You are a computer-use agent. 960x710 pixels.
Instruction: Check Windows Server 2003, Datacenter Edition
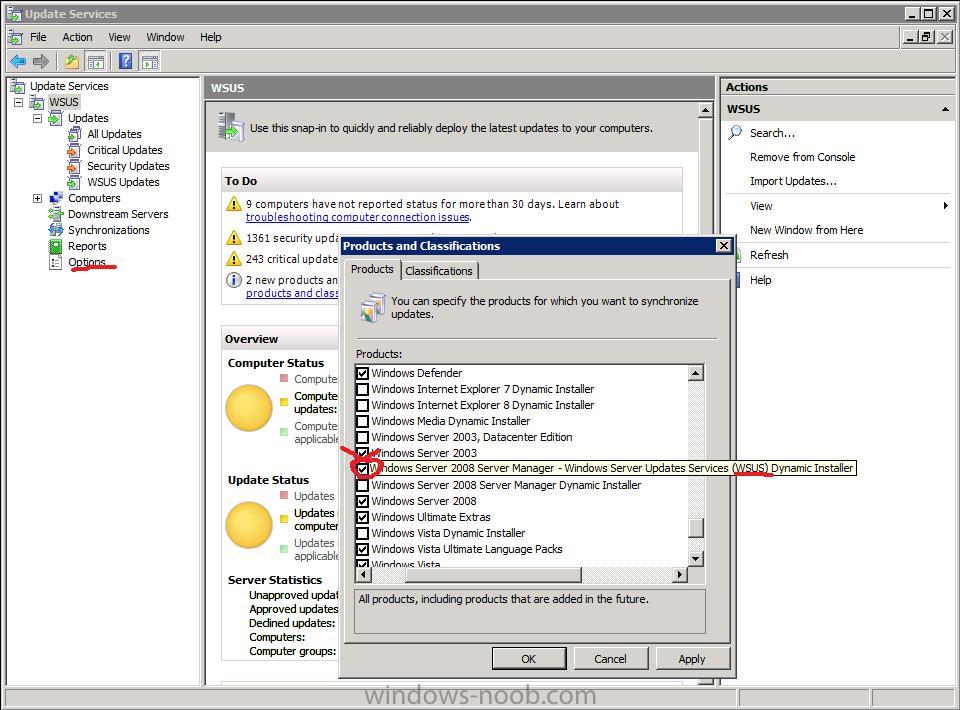[362, 437]
